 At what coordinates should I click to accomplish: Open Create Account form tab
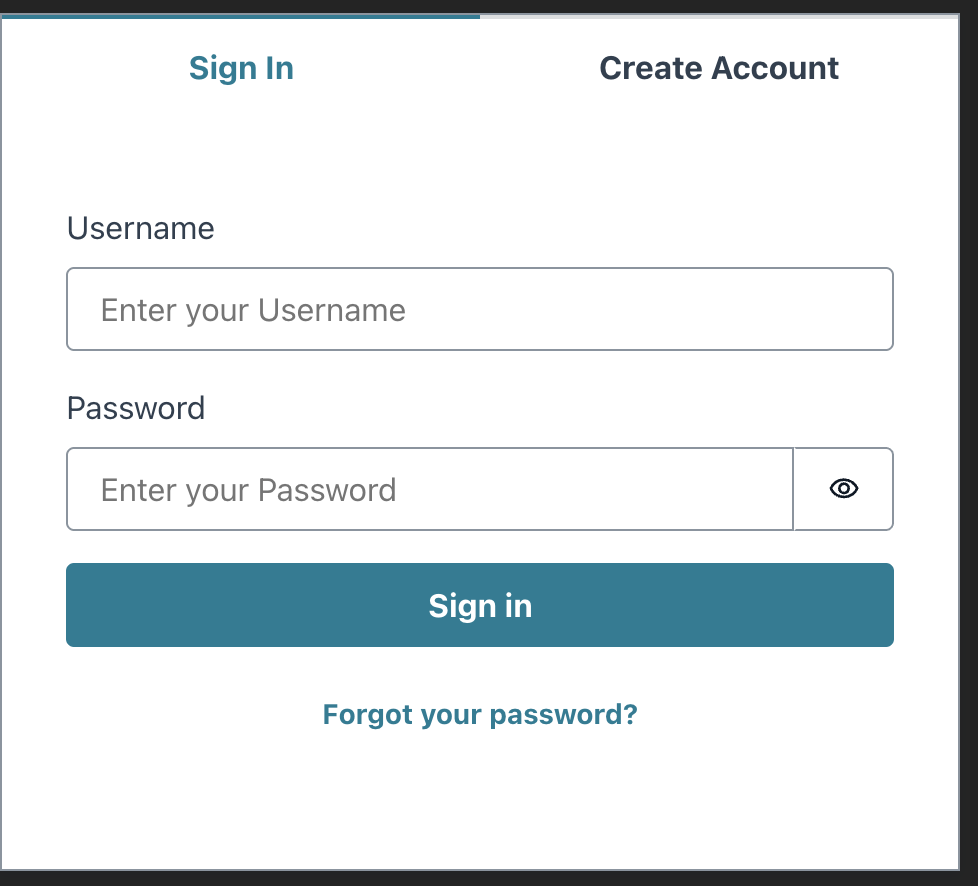pyautogui.click(x=719, y=68)
